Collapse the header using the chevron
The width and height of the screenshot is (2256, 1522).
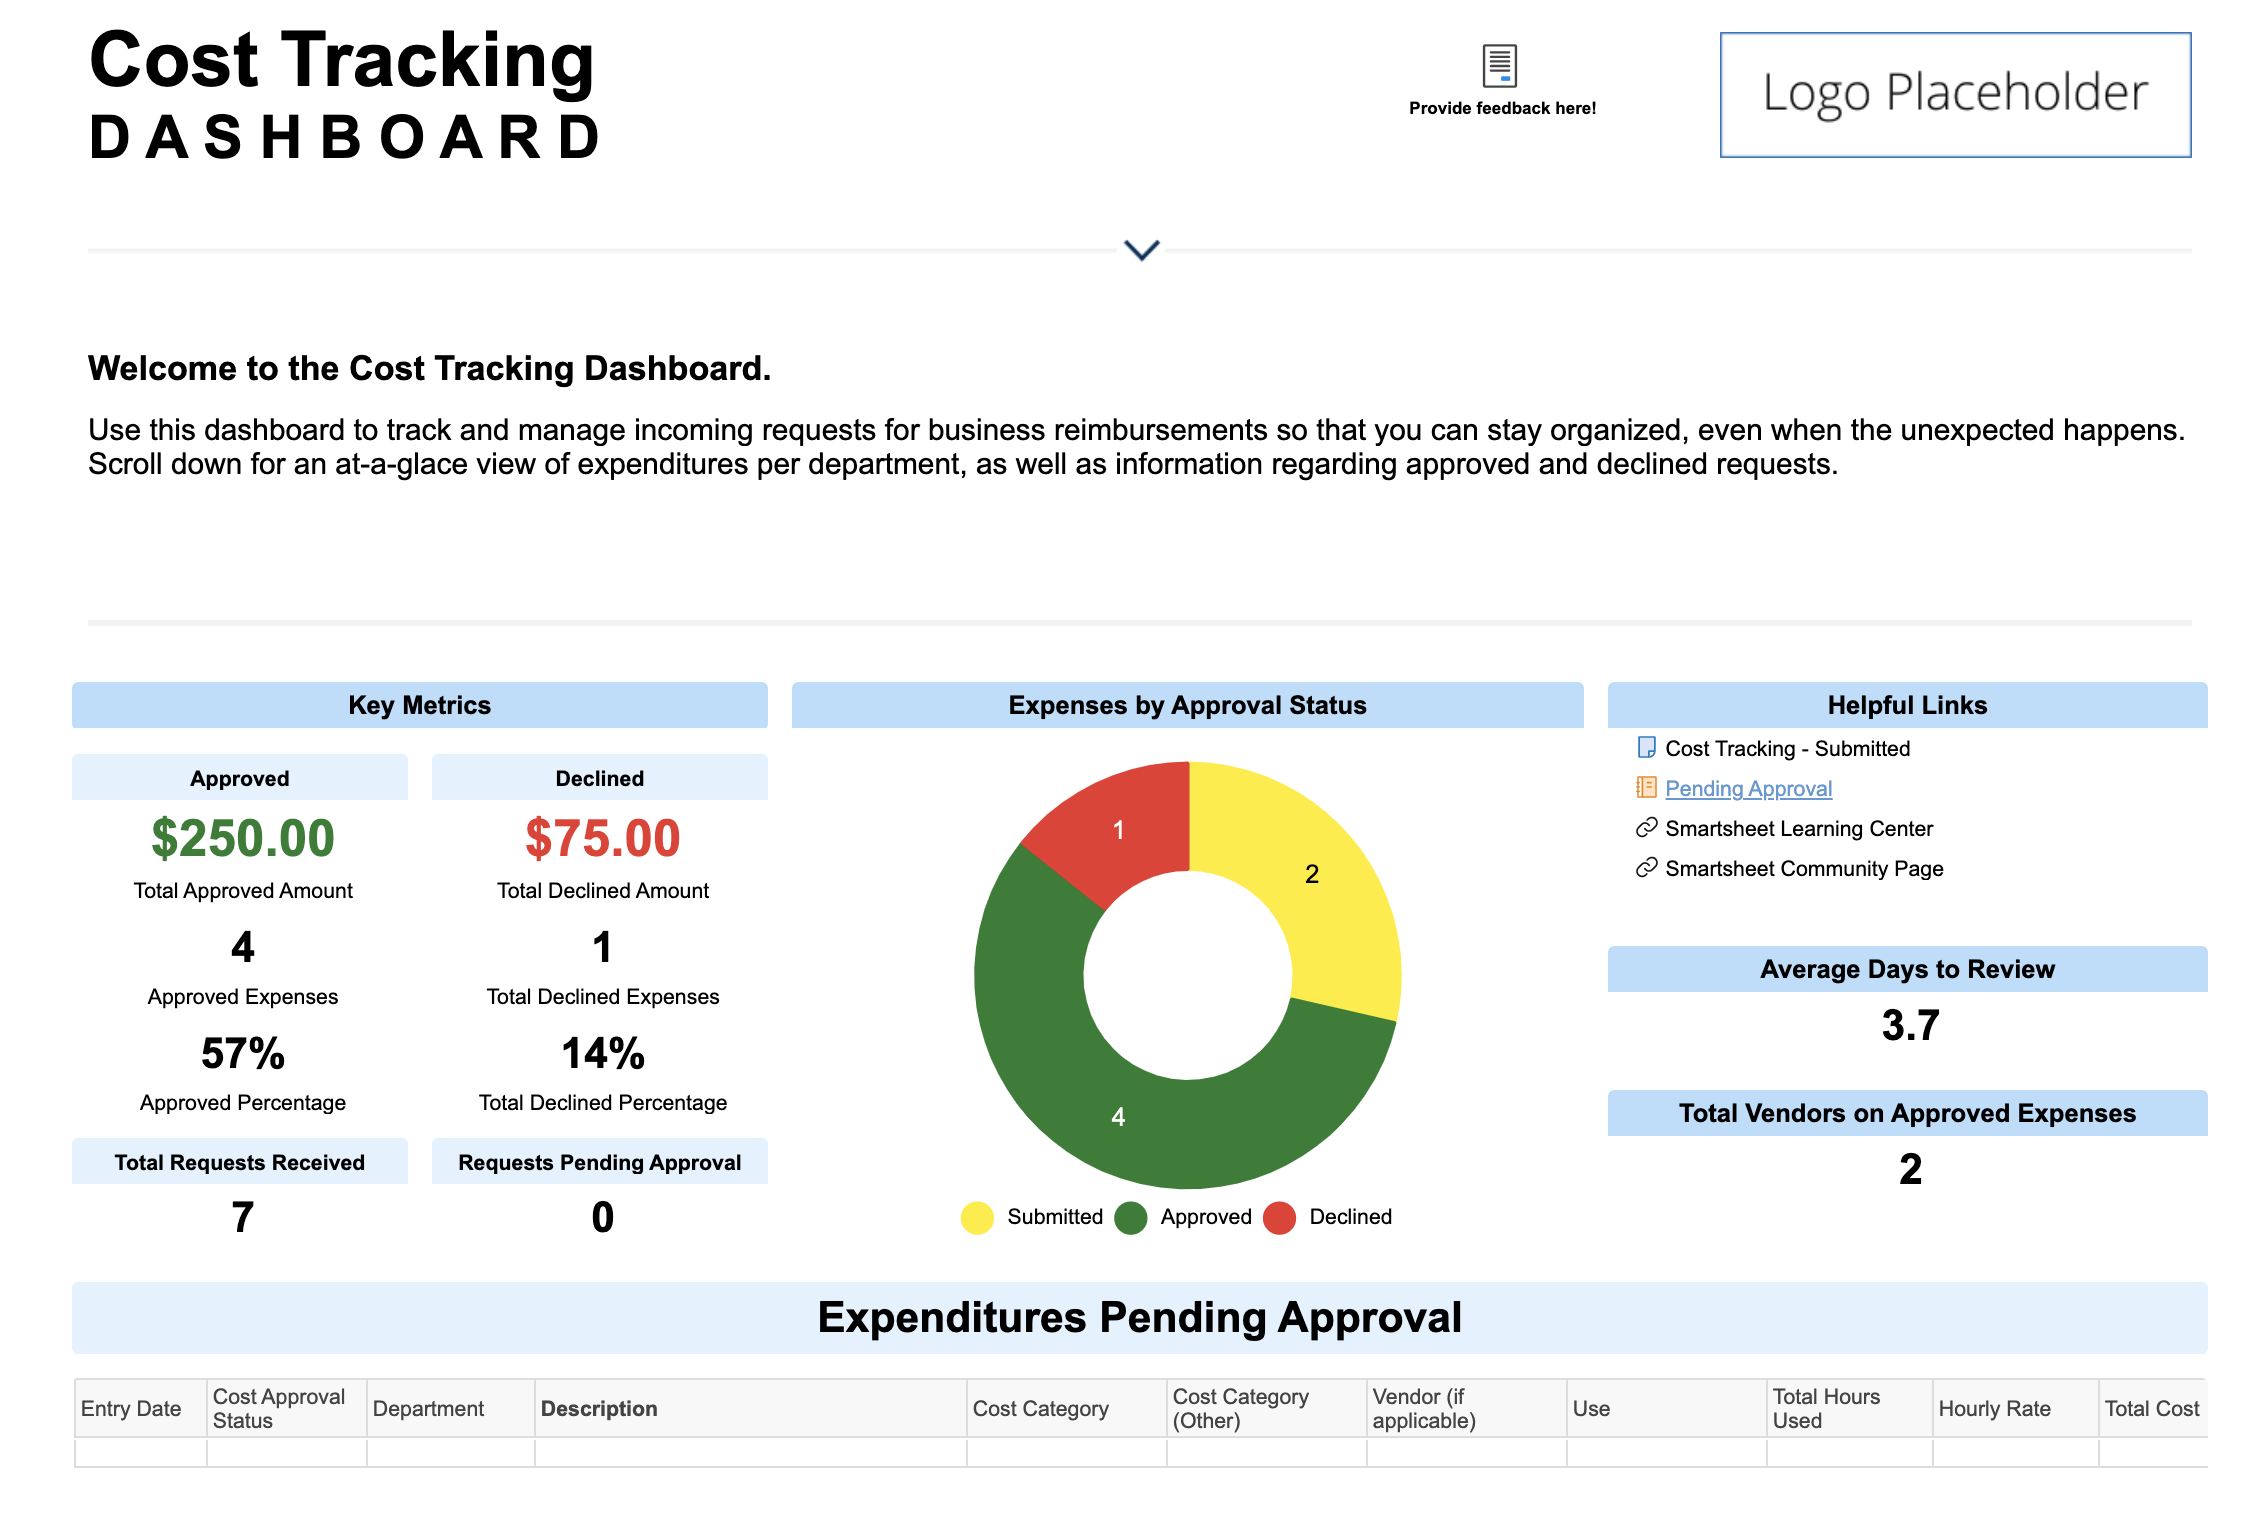[1141, 250]
